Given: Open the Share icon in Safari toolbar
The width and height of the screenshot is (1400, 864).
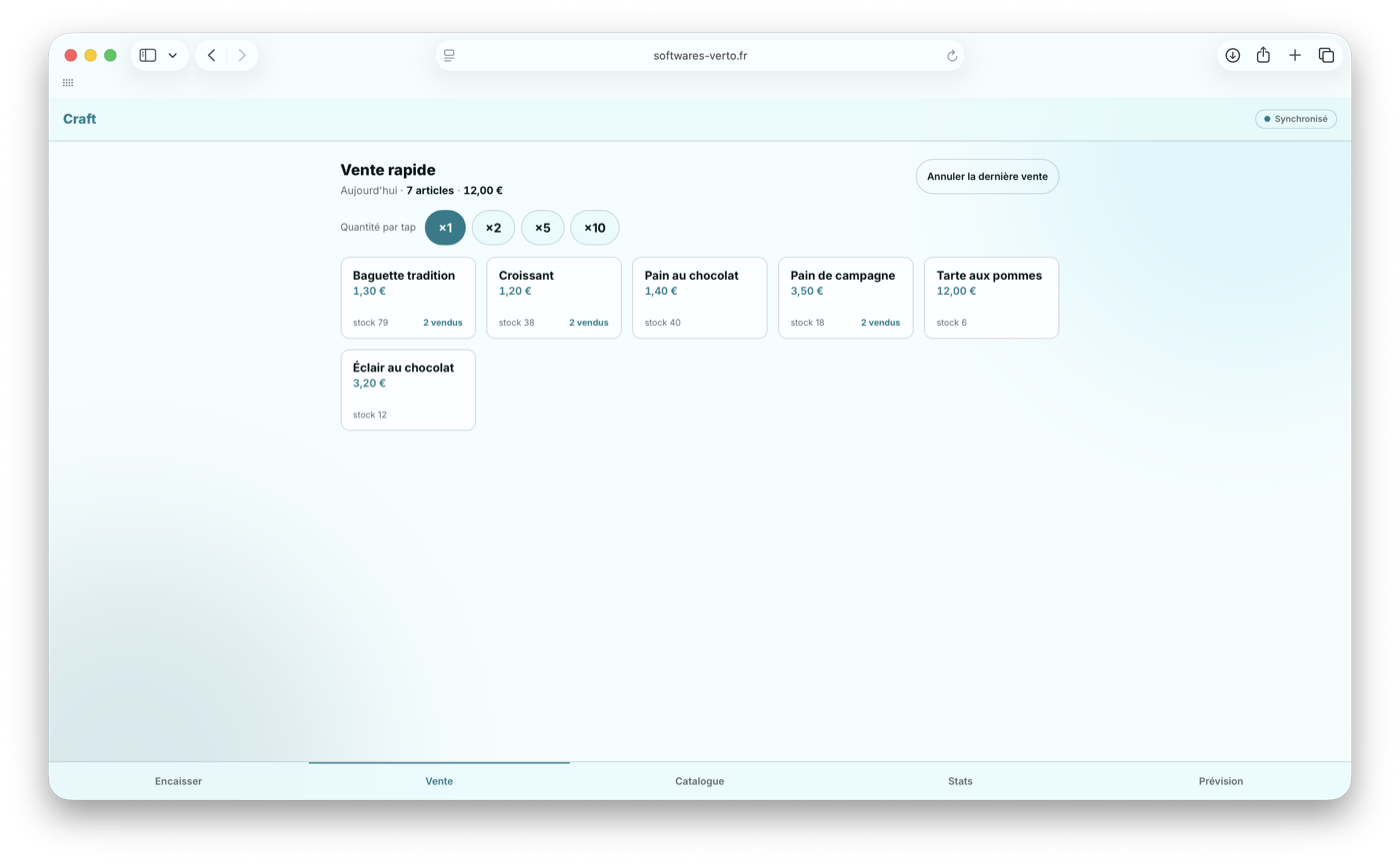Looking at the screenshot, I should [1263, 56].
